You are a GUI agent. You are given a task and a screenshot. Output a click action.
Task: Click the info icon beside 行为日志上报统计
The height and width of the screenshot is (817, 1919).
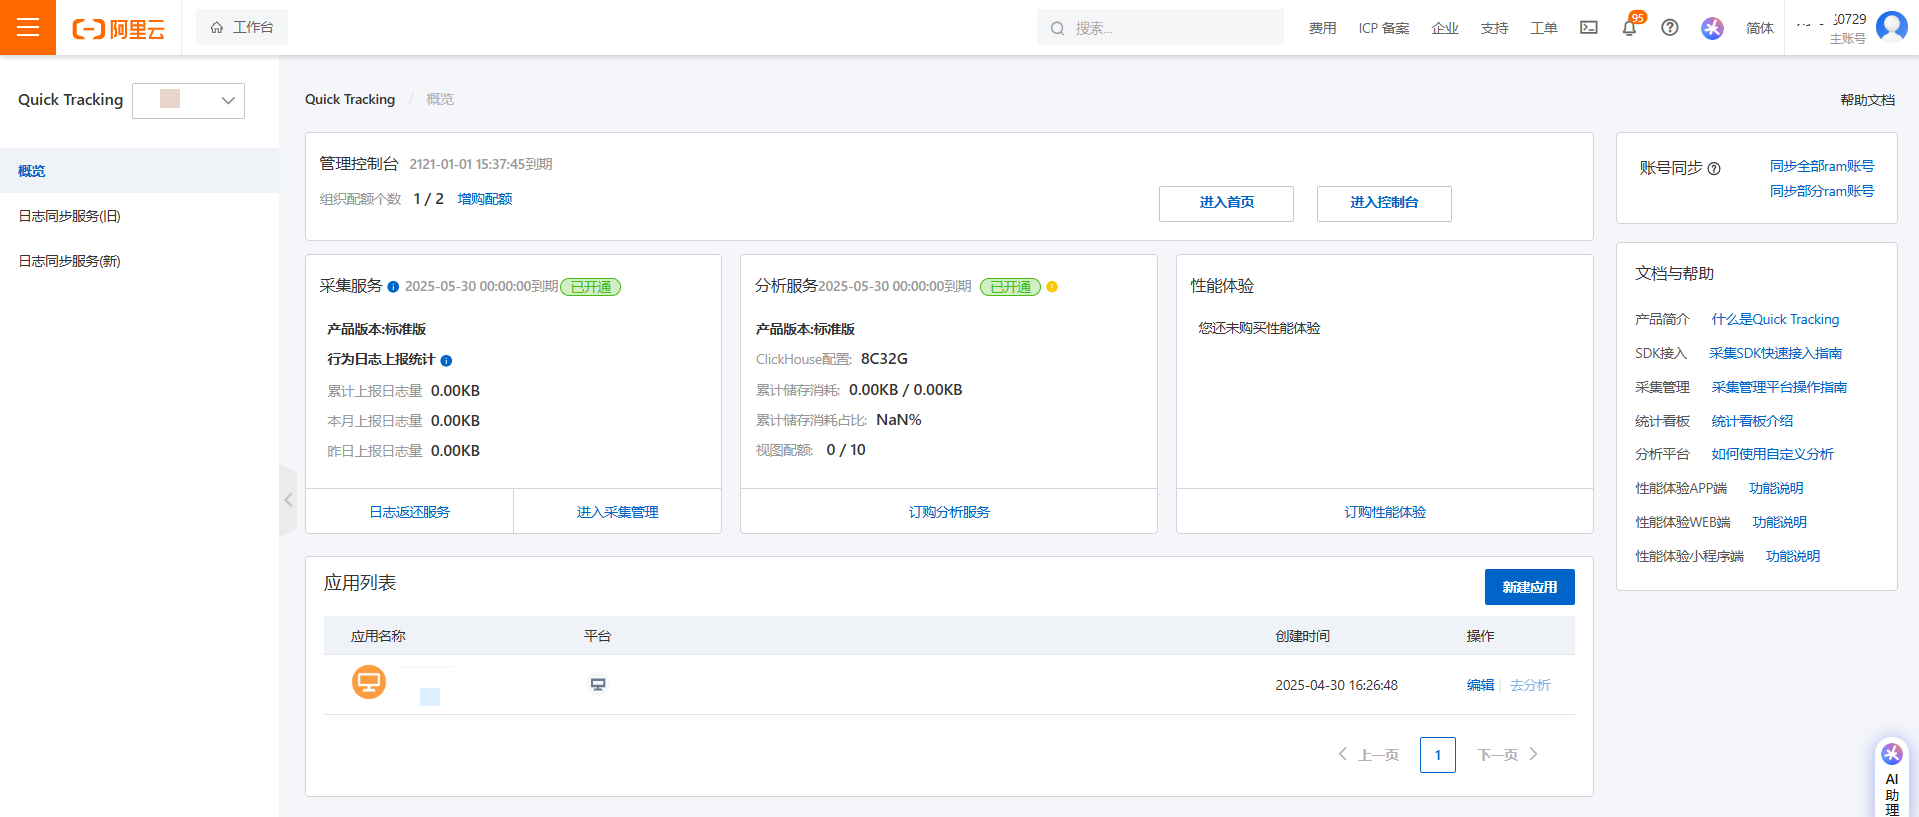click(x=446, y=360)
